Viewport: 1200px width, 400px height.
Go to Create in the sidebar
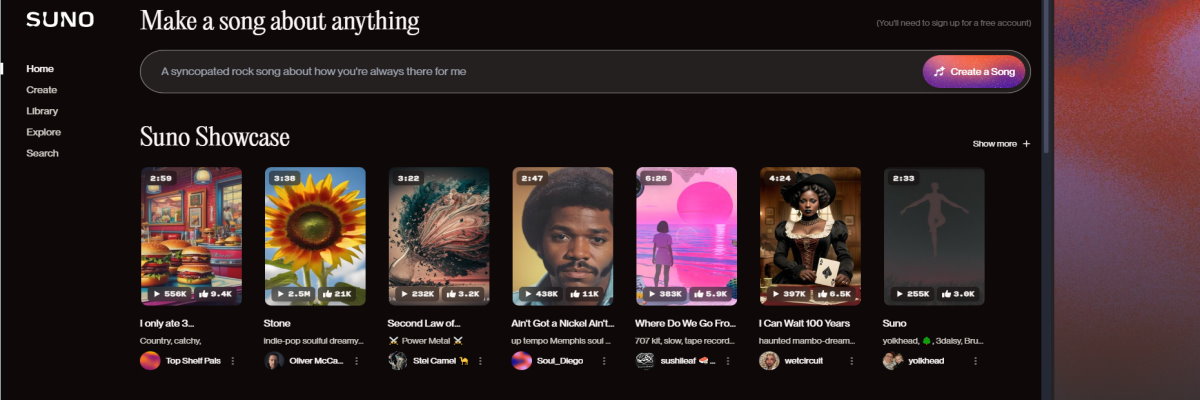(42, 90)
